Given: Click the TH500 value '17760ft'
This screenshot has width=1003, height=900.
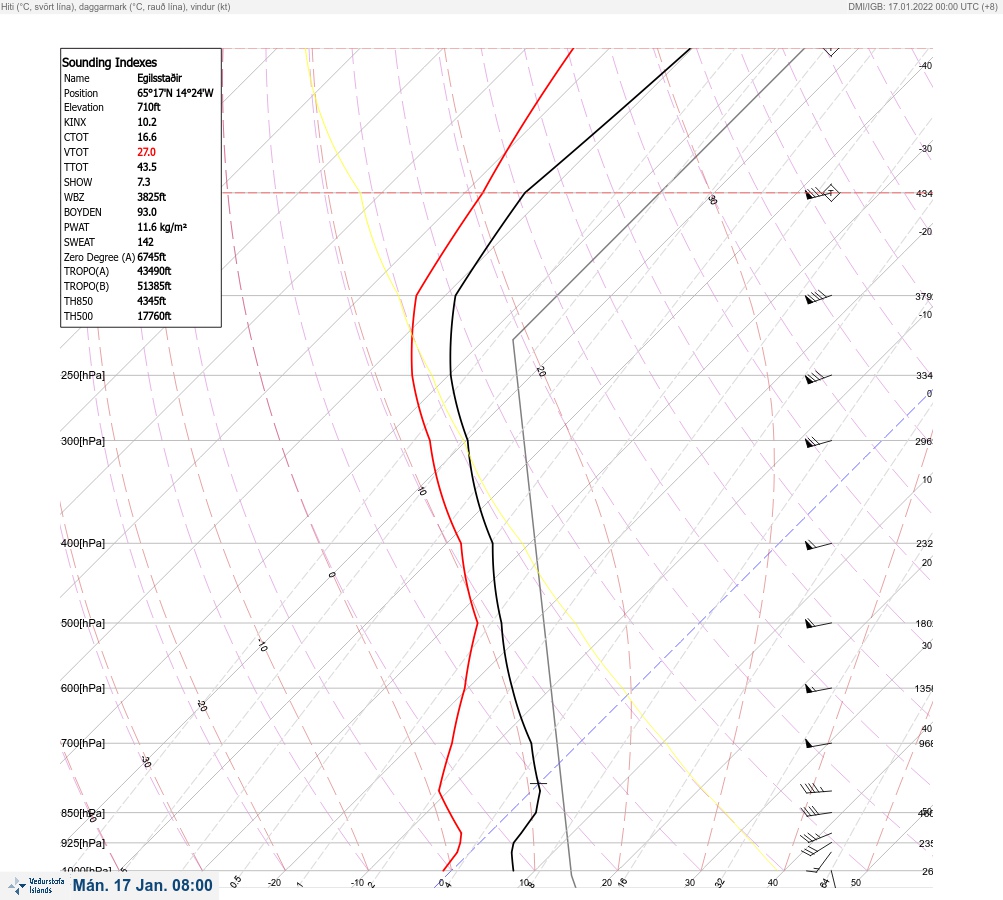Looking at the screenshot, I should [154, 316].
